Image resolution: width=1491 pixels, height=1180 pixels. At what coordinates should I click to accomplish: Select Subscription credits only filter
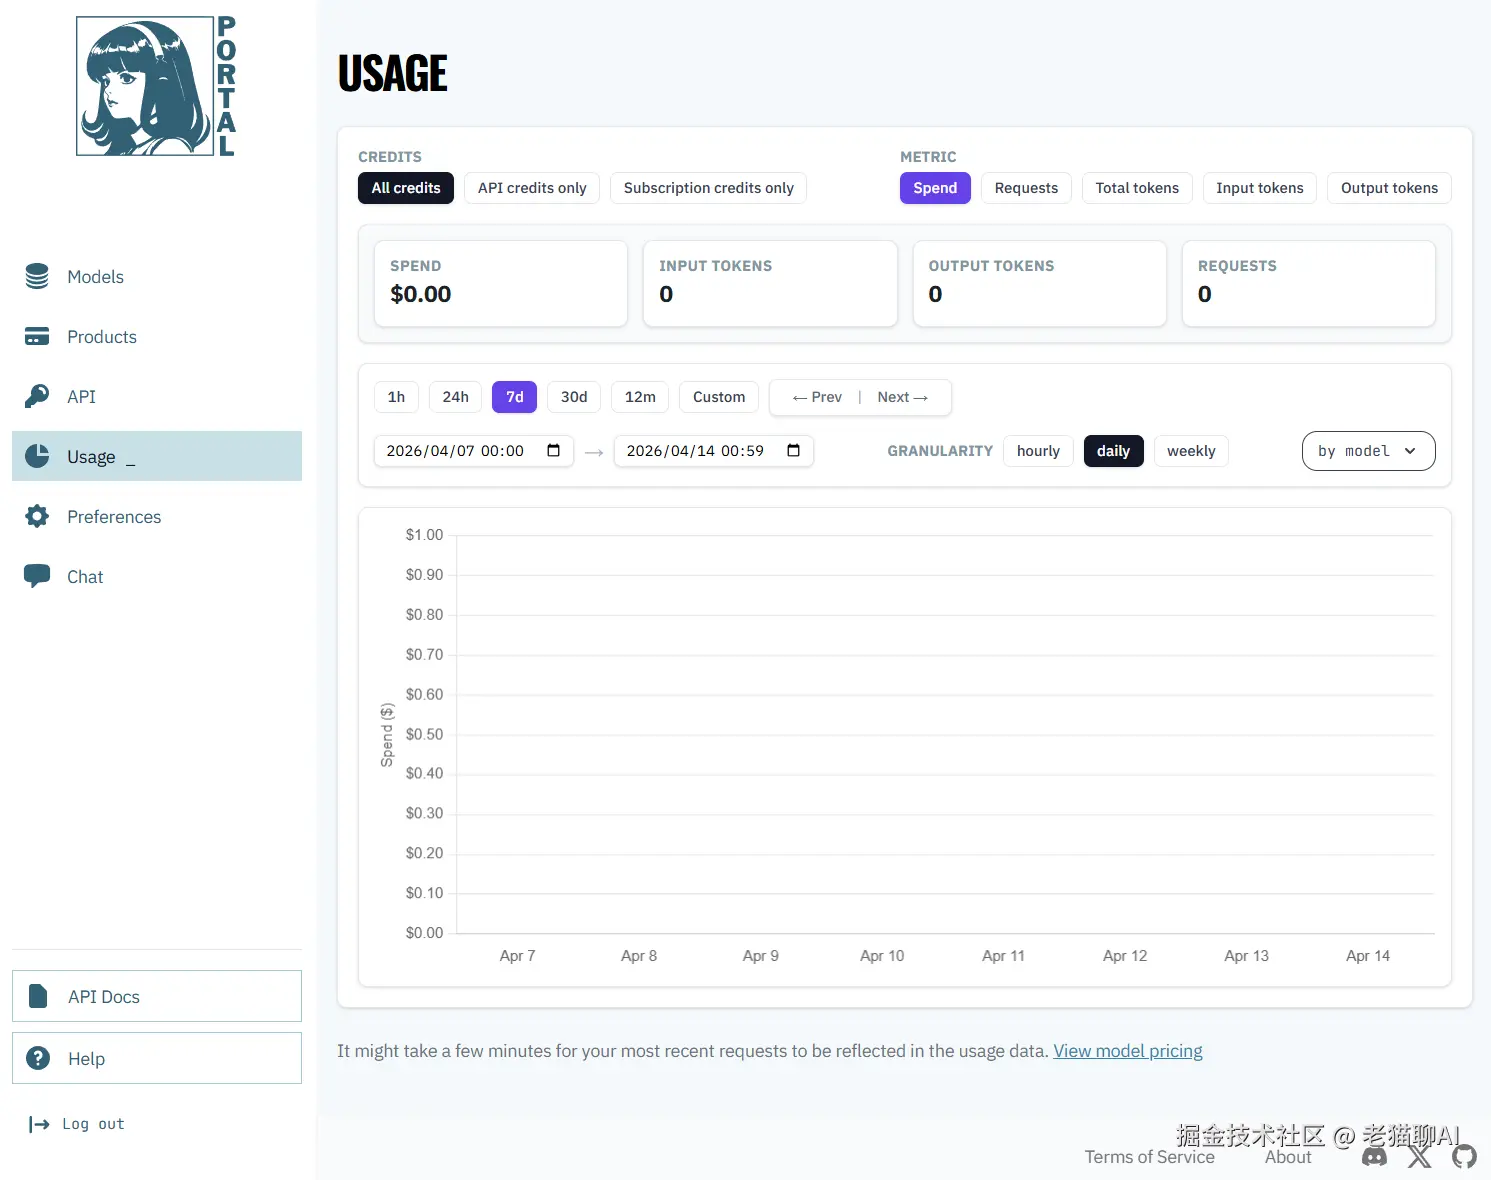[708, 188]
